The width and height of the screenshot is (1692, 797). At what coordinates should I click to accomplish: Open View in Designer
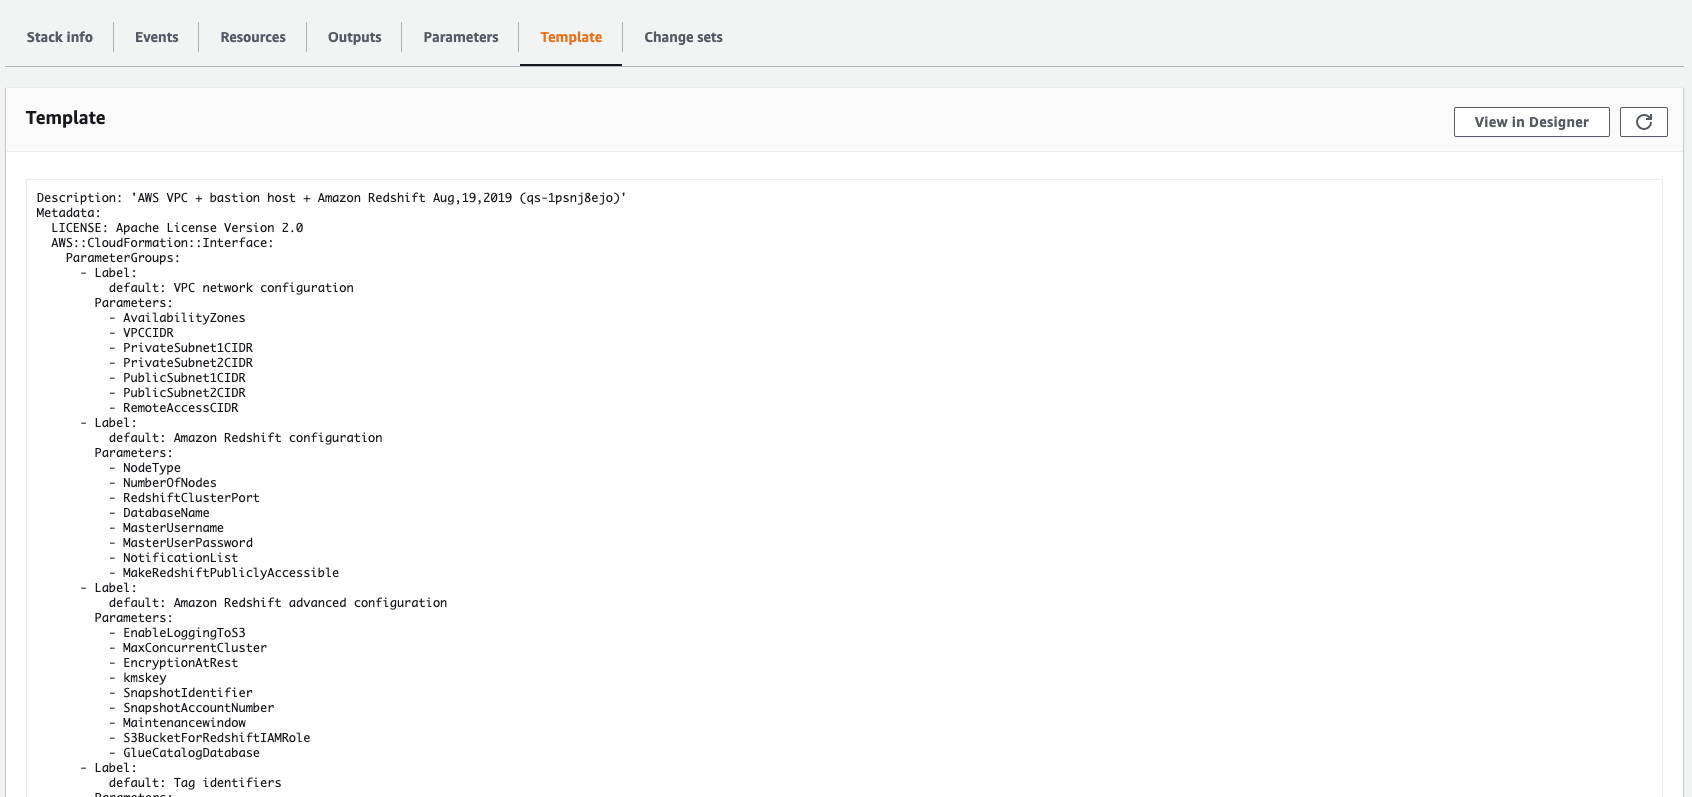[1531, 122]
